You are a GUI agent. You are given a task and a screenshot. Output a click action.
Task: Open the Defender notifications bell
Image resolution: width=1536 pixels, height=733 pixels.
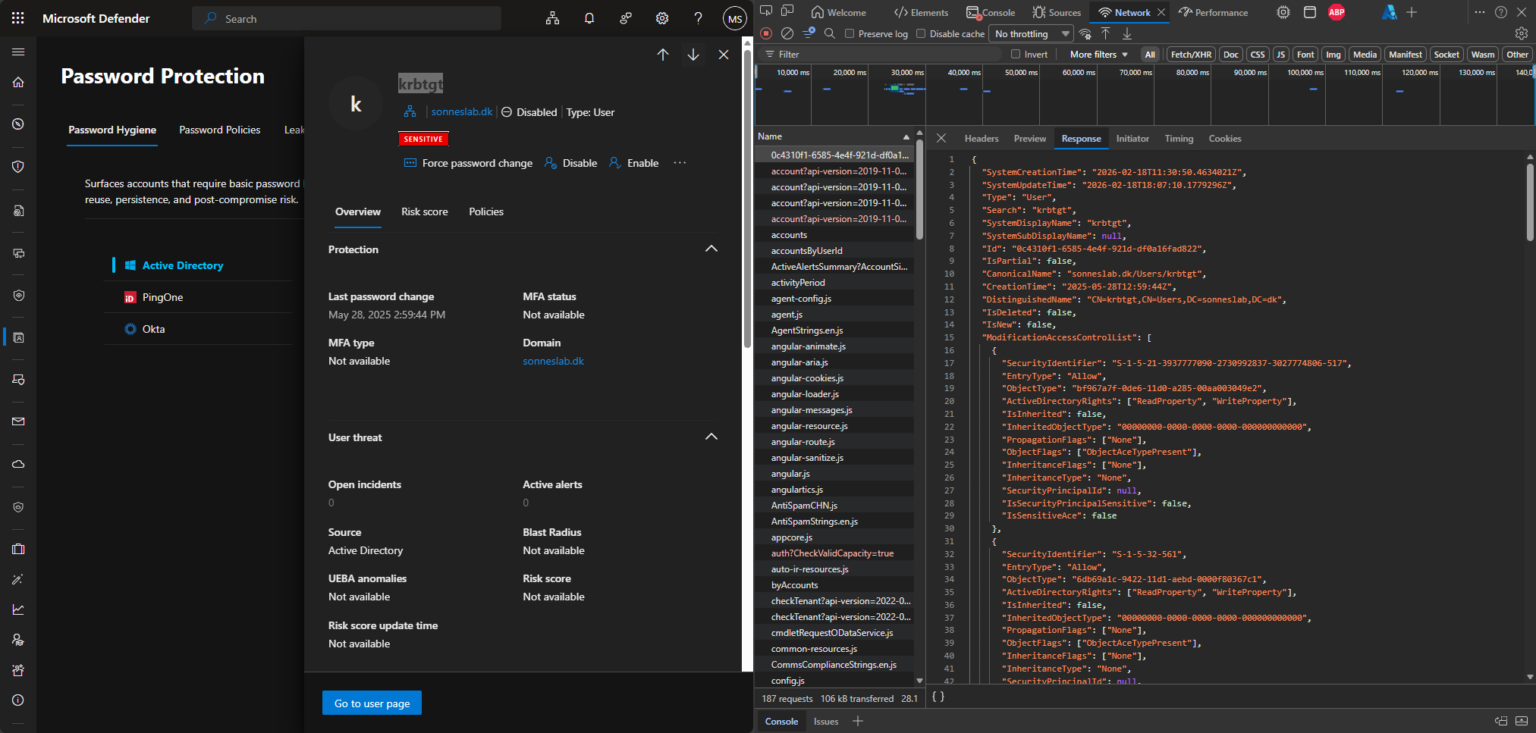tap(589, 18)
